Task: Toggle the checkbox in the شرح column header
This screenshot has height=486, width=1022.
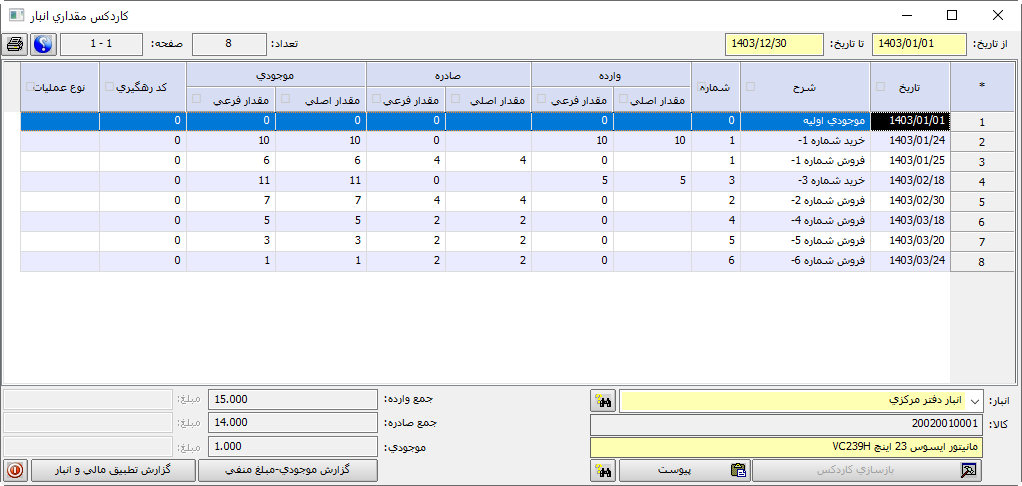Action: [x=750, y=86]
